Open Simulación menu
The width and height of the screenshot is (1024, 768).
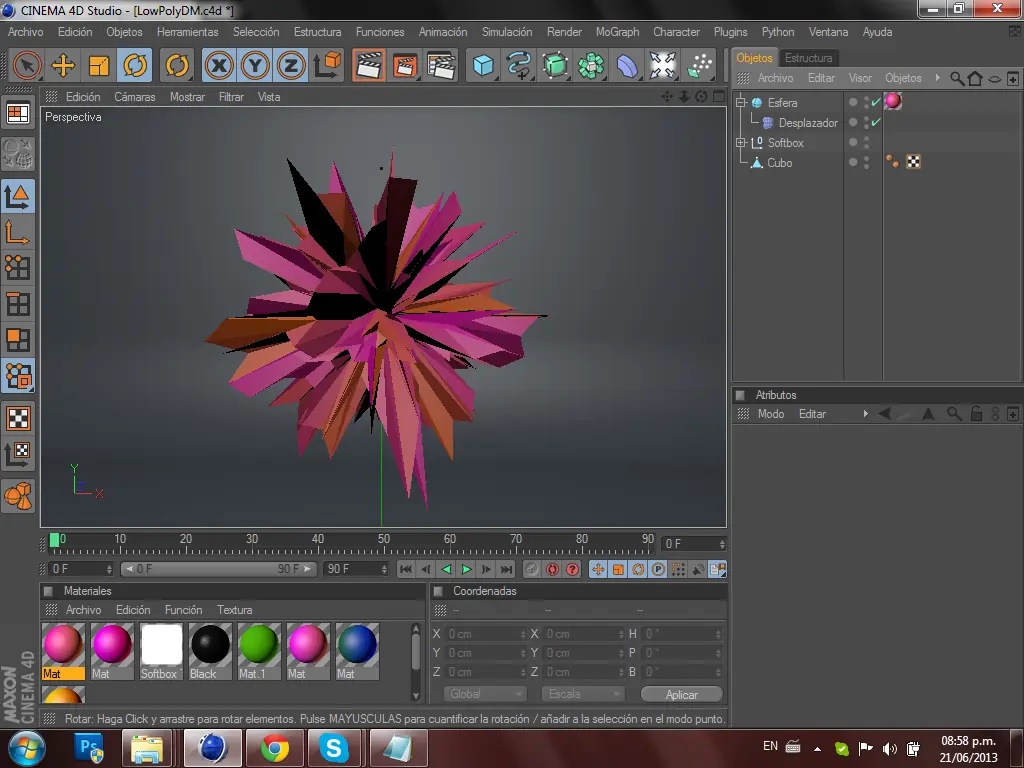pyautogui.click(x=507, y=31)
